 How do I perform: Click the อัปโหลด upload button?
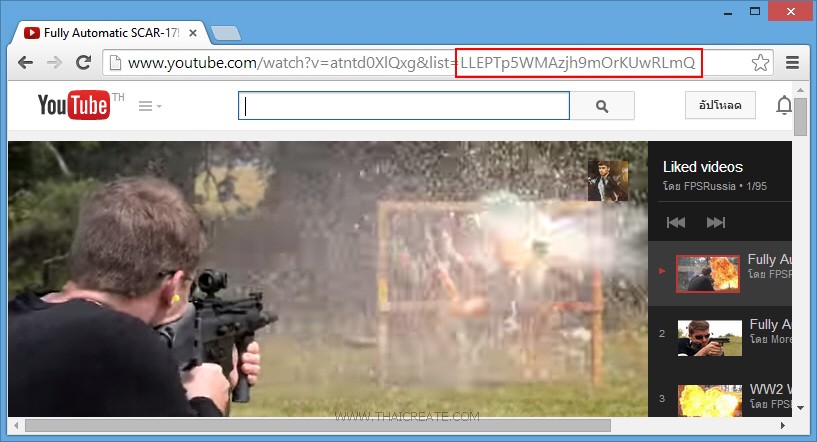(x=720, y=105)
